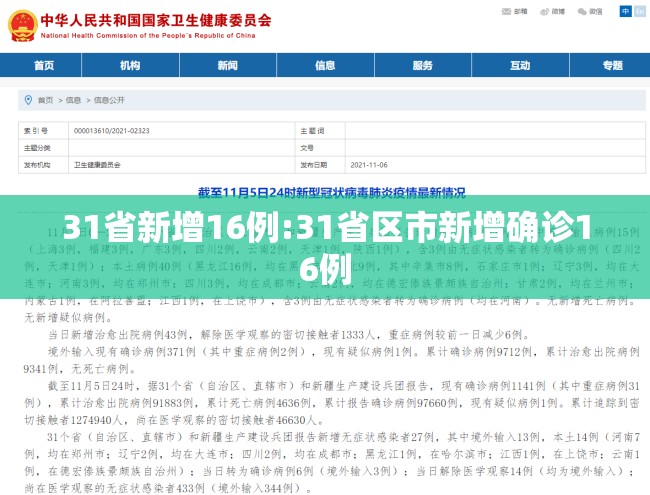Click the paragraph starting 当日新增治愈出院病例43例
Screen dimensions: 650x495
pyautogui.click(x=288, y=335)
